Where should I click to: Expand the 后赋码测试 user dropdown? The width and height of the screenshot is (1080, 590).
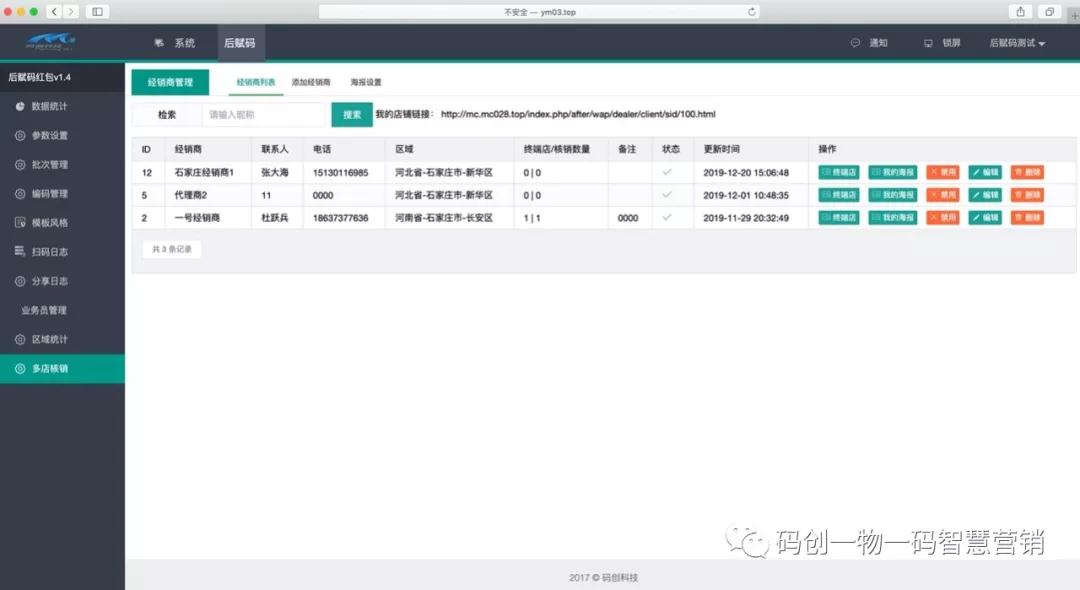[1017, 43]
